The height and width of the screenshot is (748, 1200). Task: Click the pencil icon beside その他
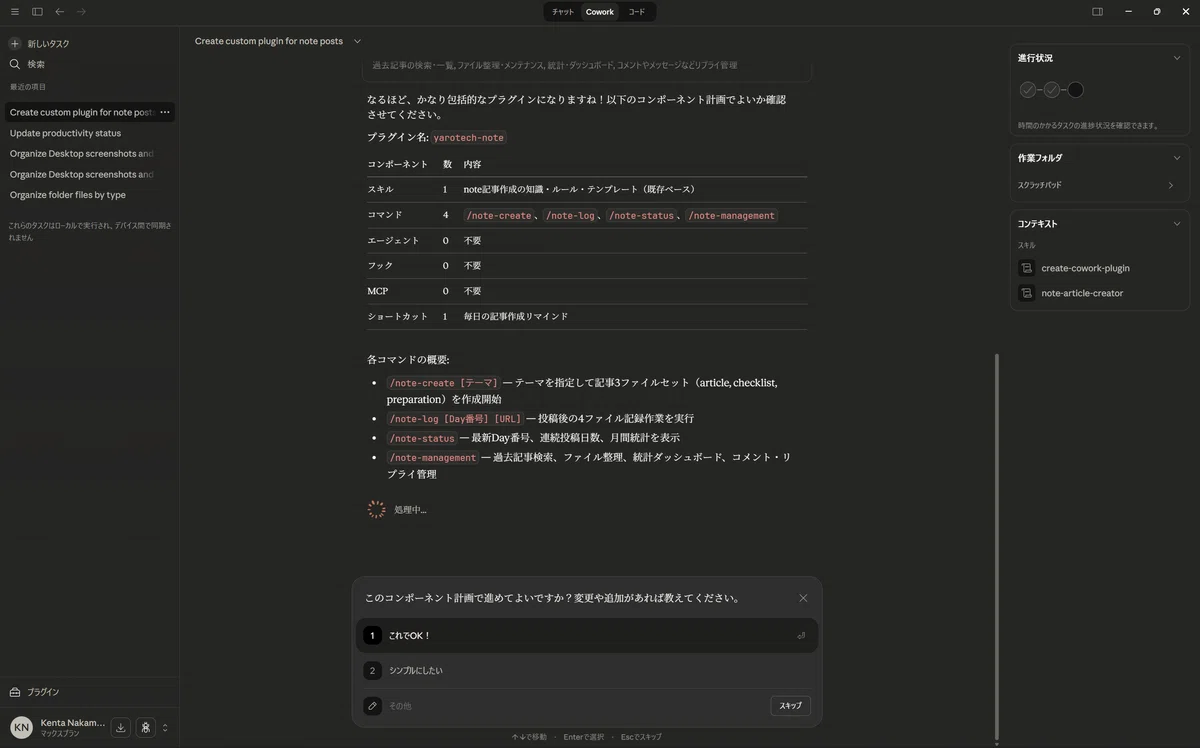click(x=373, y=706)
